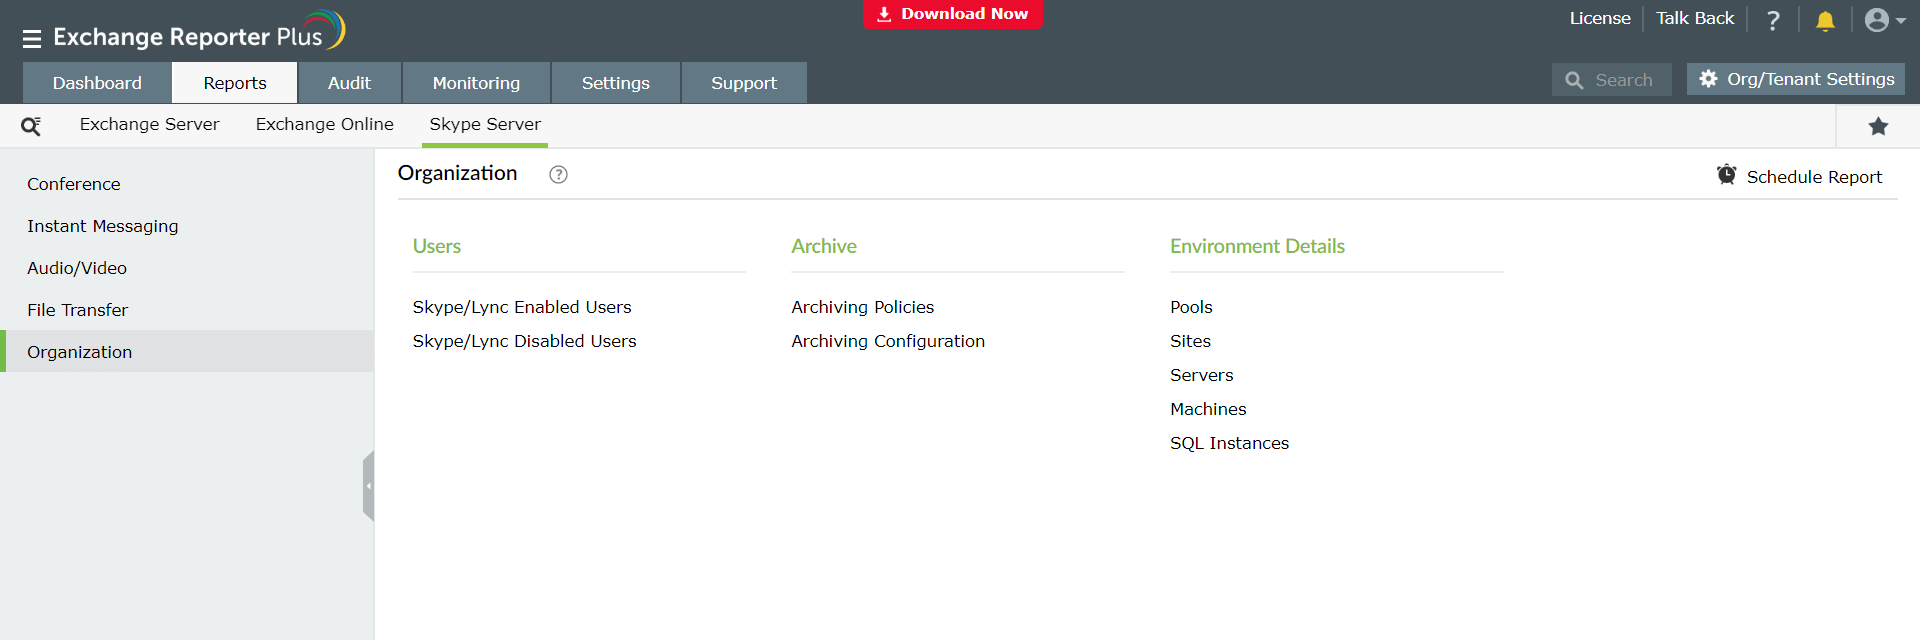This screenshot has width=1920, height=640.
Task: Click the Users section heading
Action: [437, 246]
